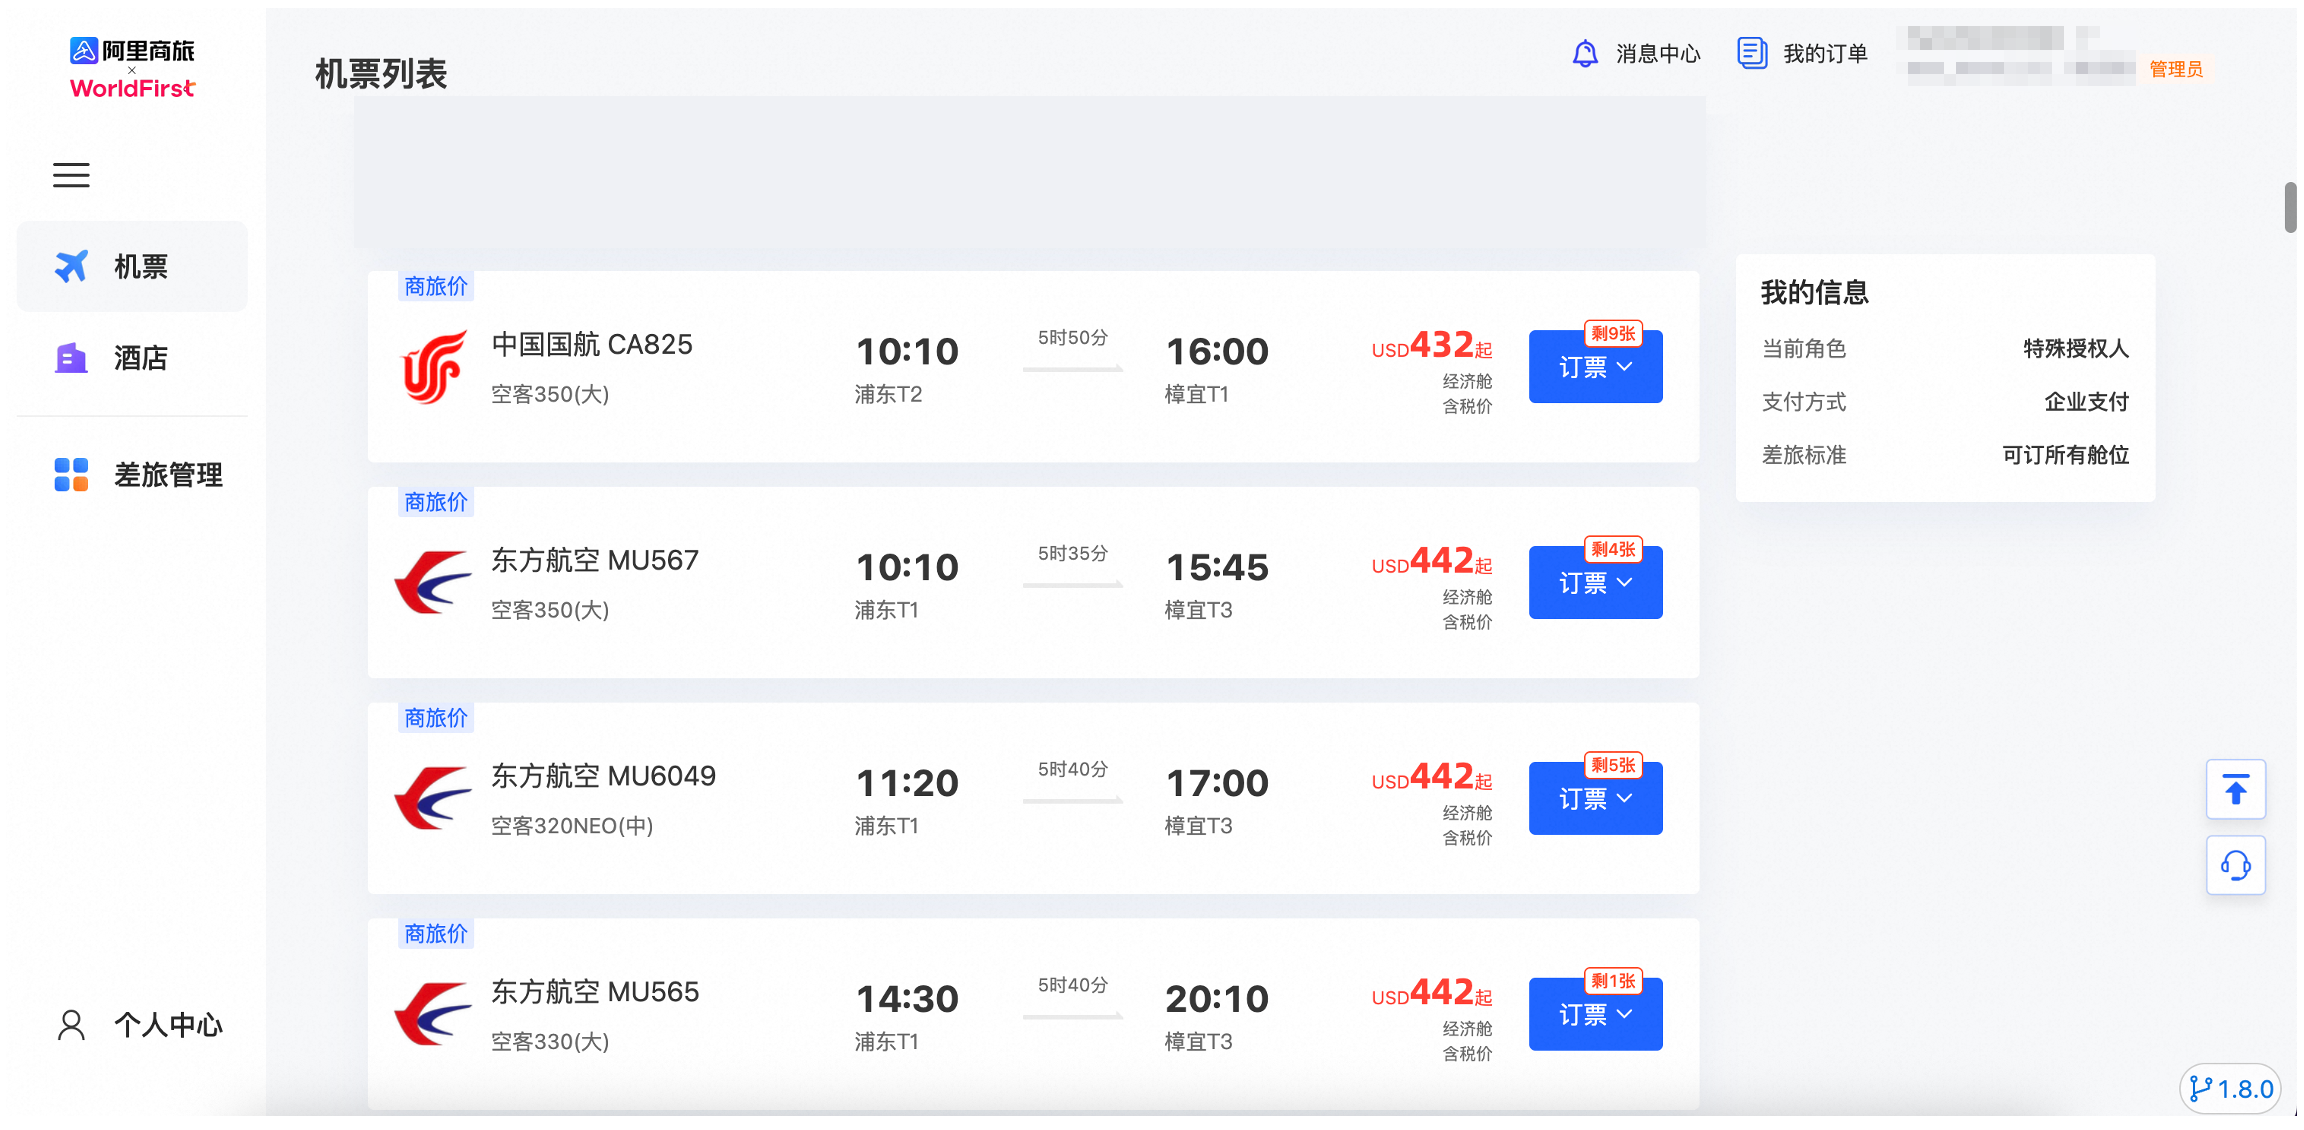2304x1130 pixels.
Task: Click the scroll-to-top arrow icon
Action: pyautogui.click(x=2235, y=790)
